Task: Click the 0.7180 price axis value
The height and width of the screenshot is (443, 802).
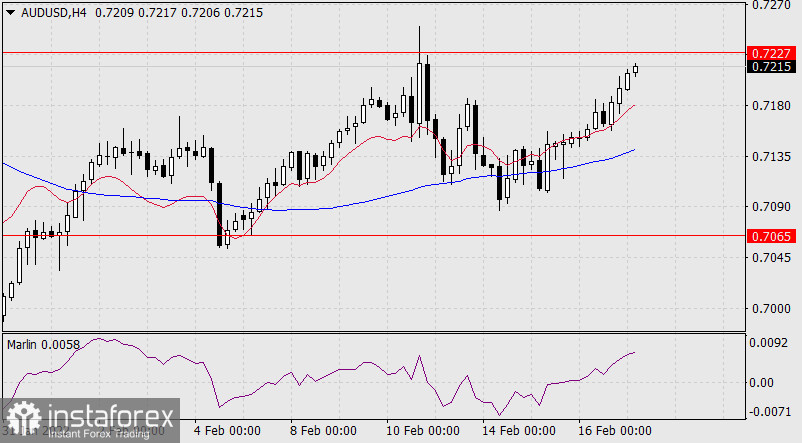Action: pyautogui.click(x=769, y=106)
